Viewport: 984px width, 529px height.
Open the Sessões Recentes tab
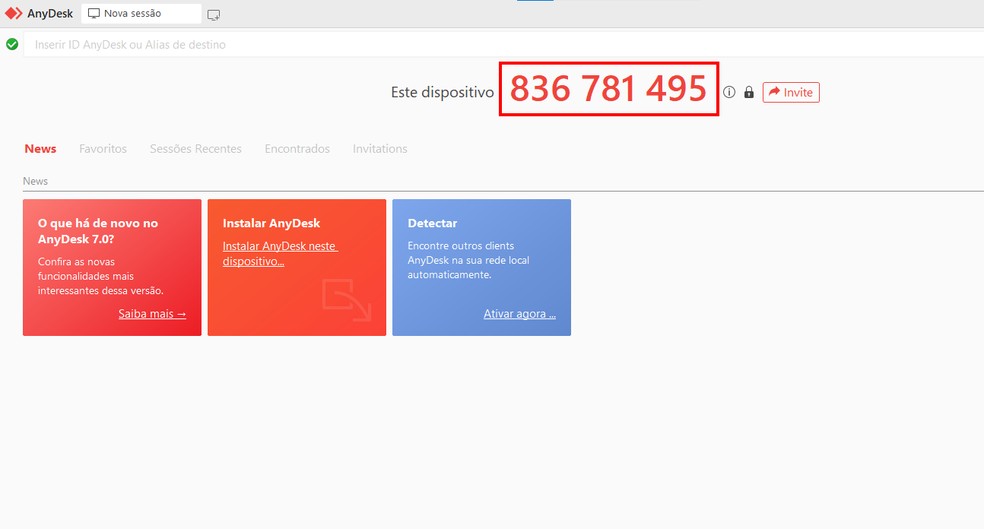pyautogui.click(x=196, y=149)
